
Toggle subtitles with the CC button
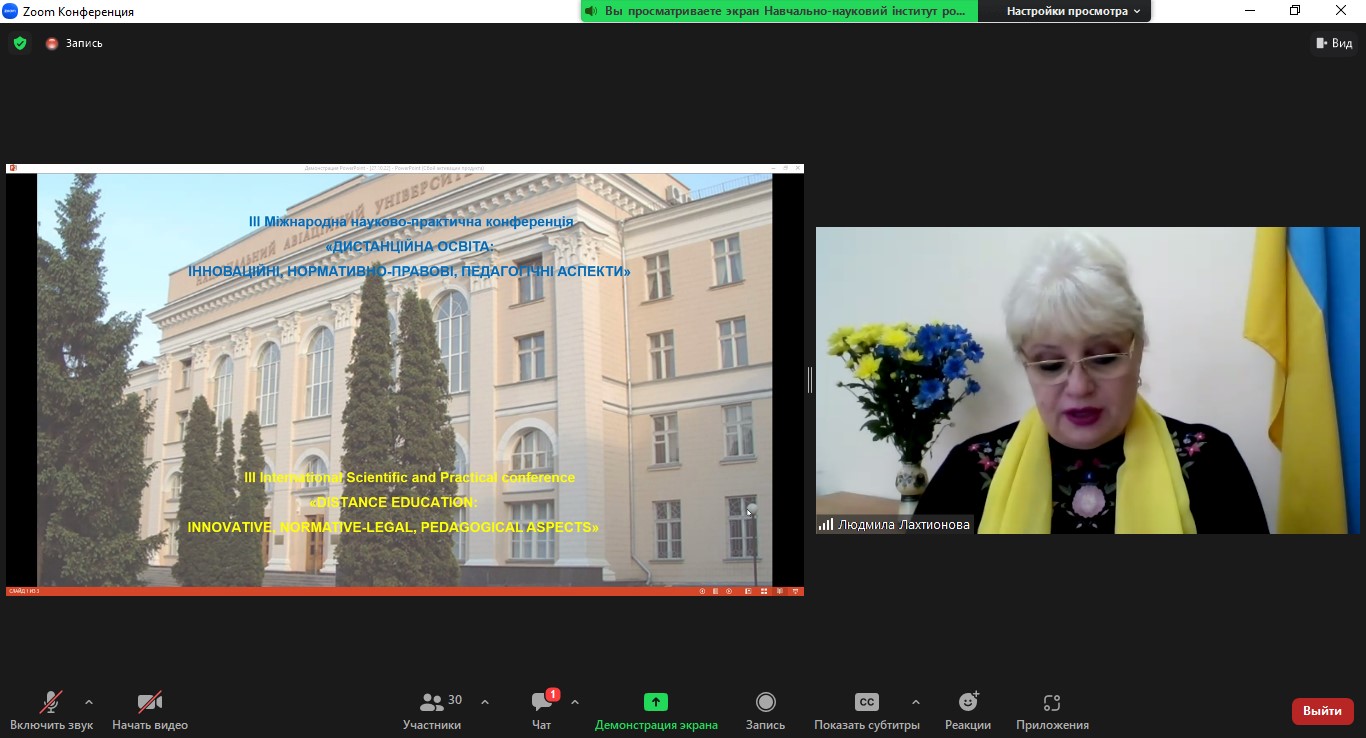point(866,702)
